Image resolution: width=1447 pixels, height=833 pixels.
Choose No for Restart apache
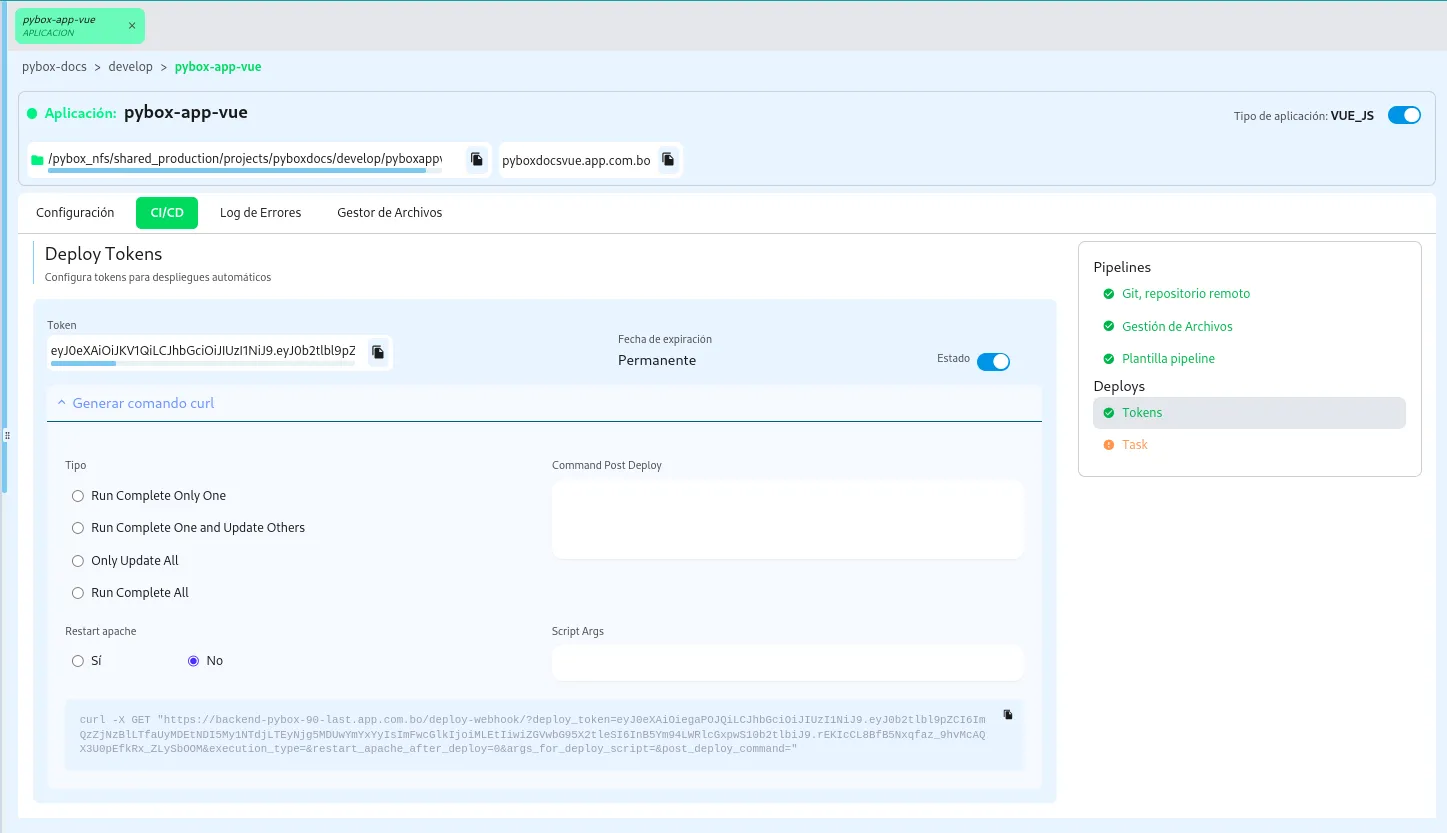point(194,661)
